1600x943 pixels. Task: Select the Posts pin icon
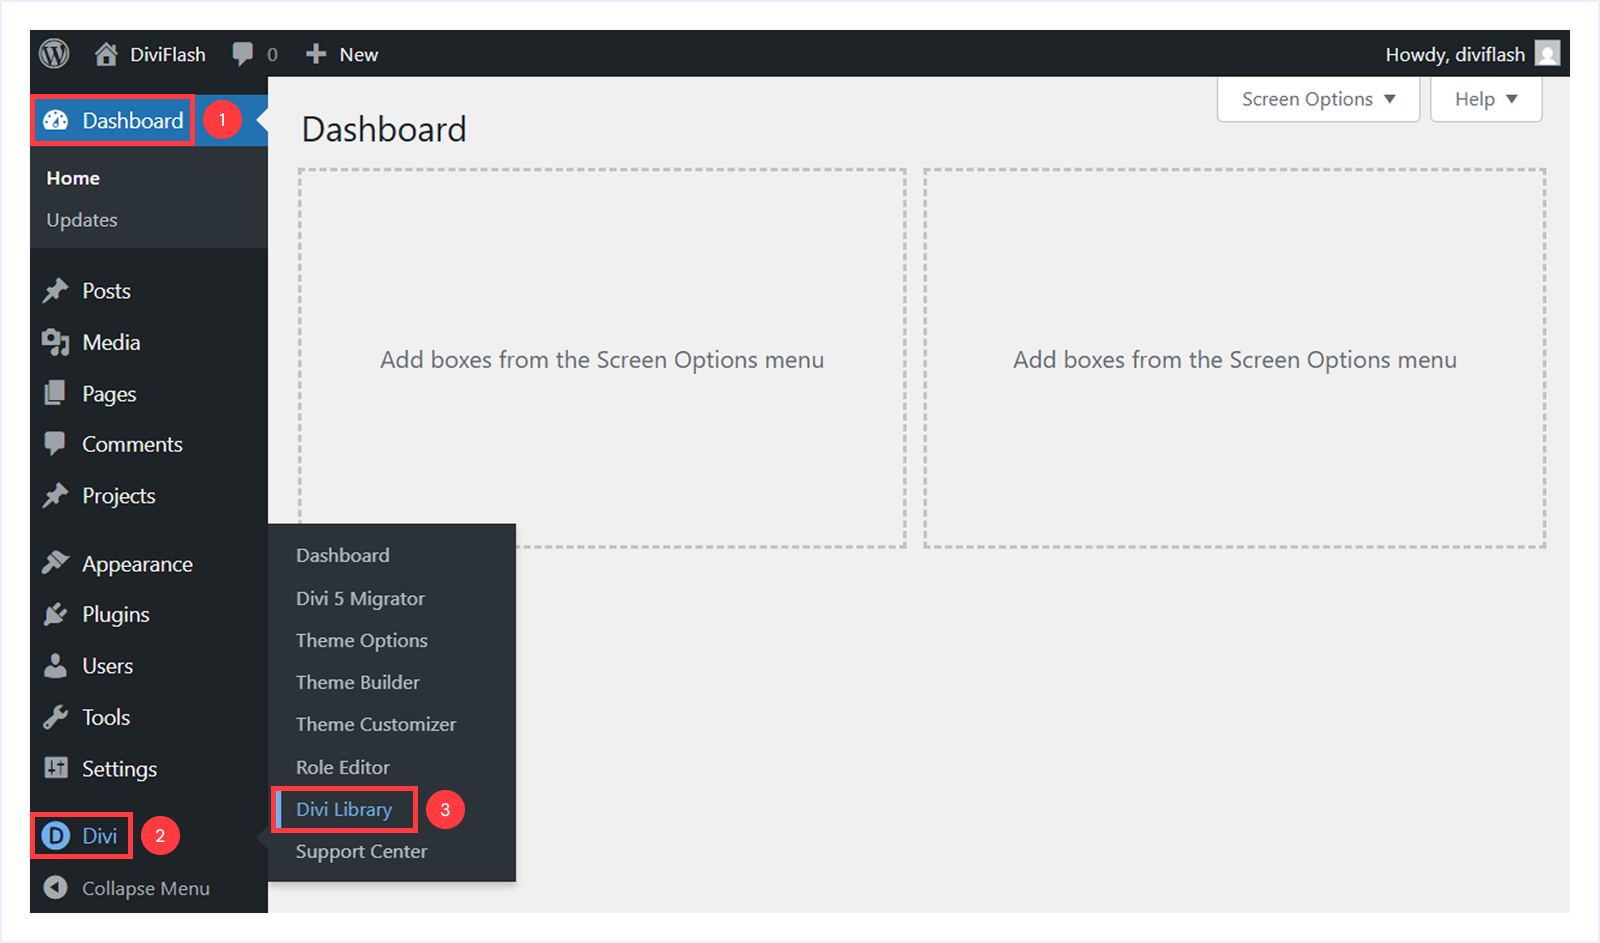pyautogui.click(x=56, y=290)
